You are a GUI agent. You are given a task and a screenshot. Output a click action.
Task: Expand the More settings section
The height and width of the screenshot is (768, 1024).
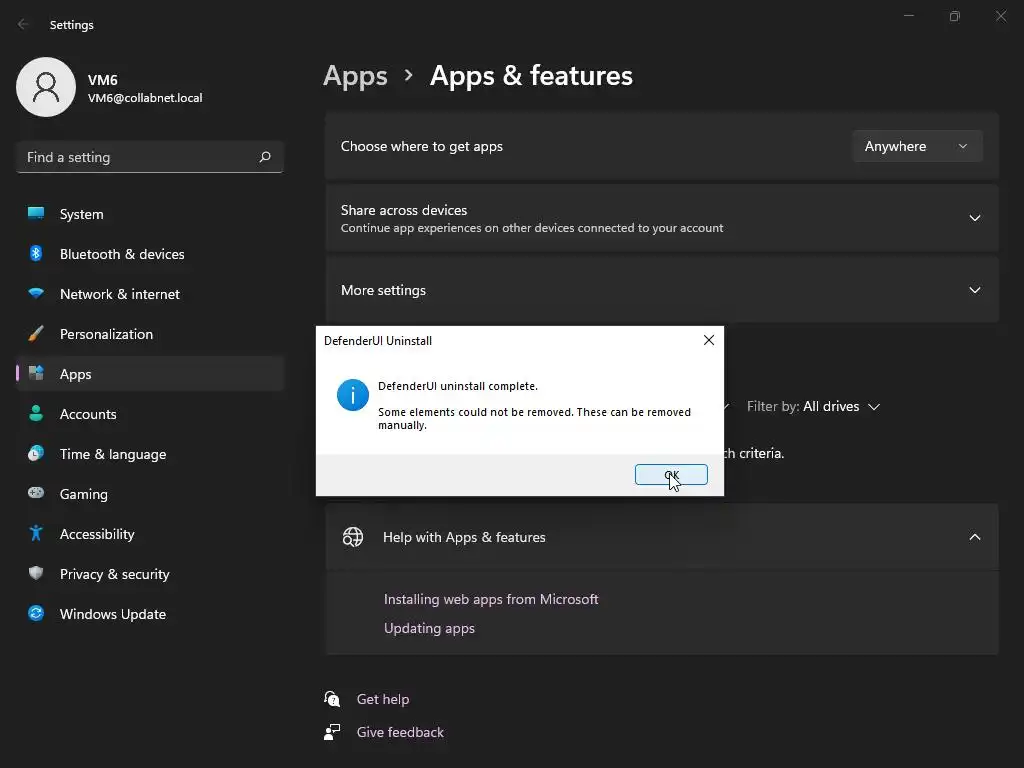click(x=974, y=290)
